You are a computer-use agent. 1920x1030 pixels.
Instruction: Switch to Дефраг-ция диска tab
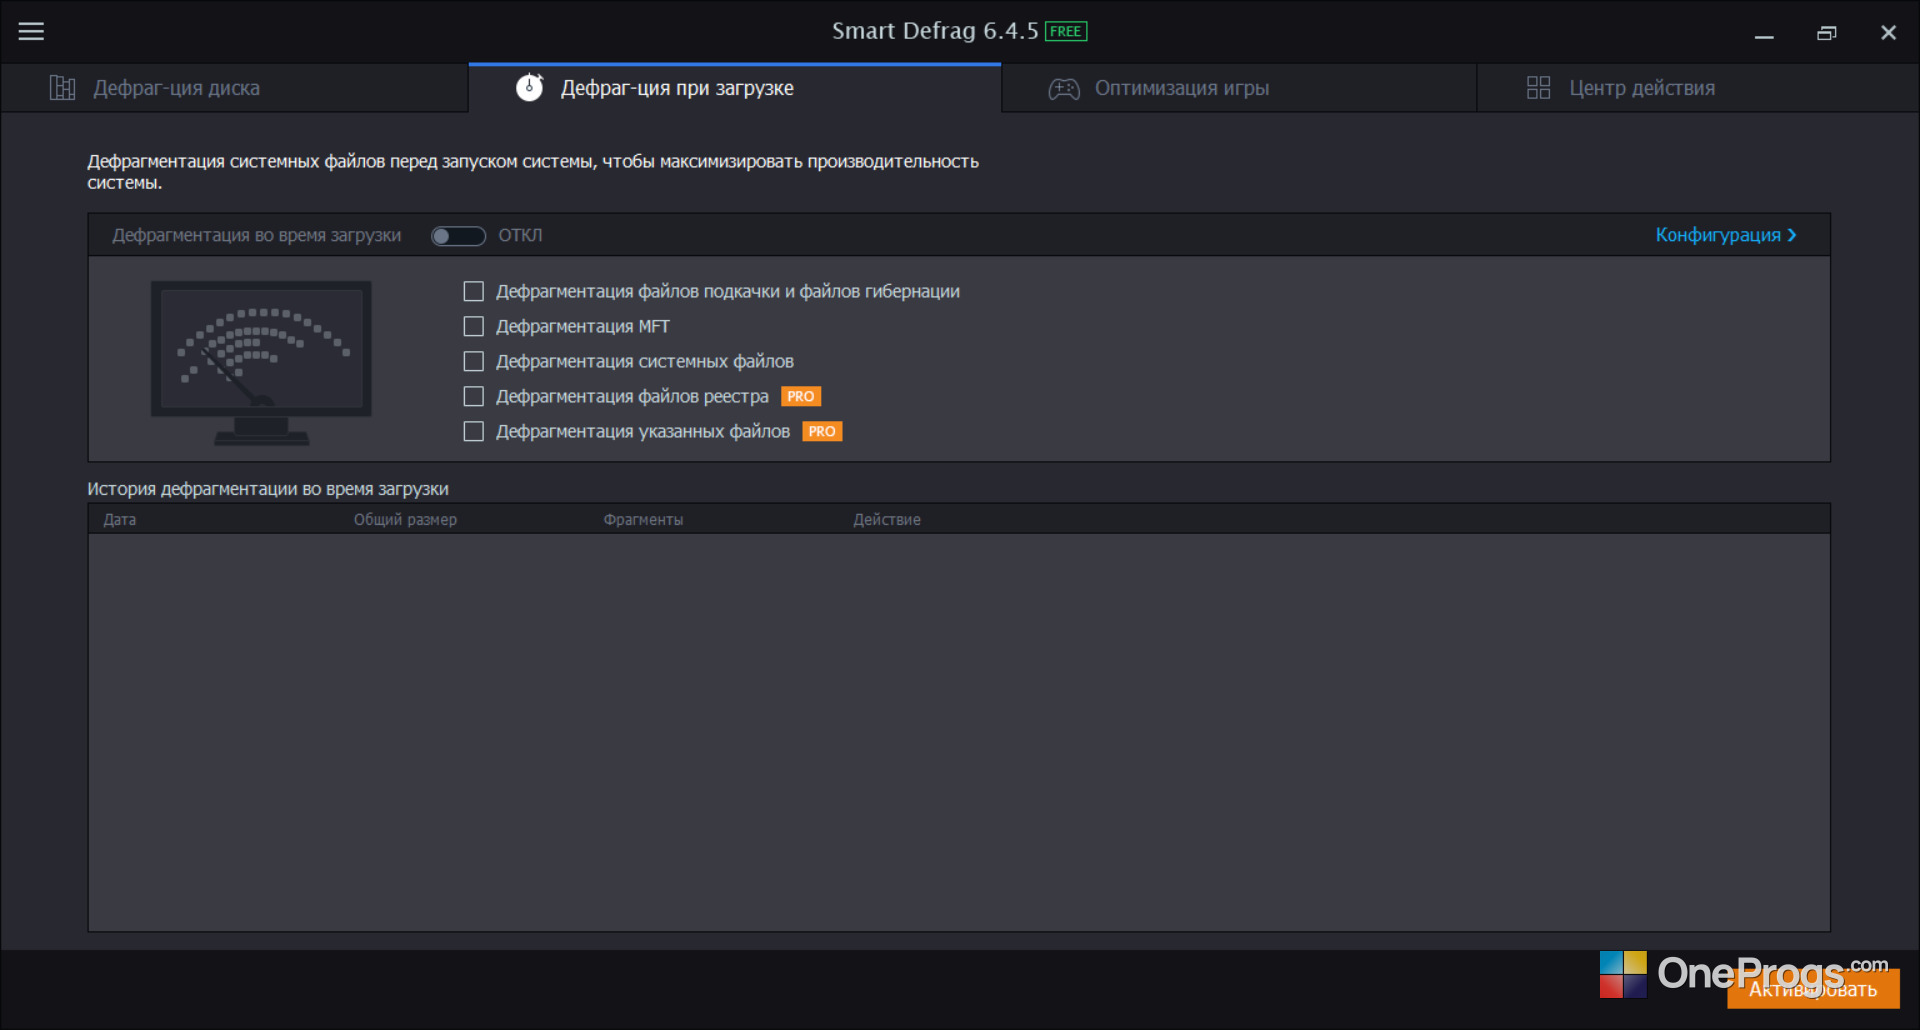coord(234,88)
